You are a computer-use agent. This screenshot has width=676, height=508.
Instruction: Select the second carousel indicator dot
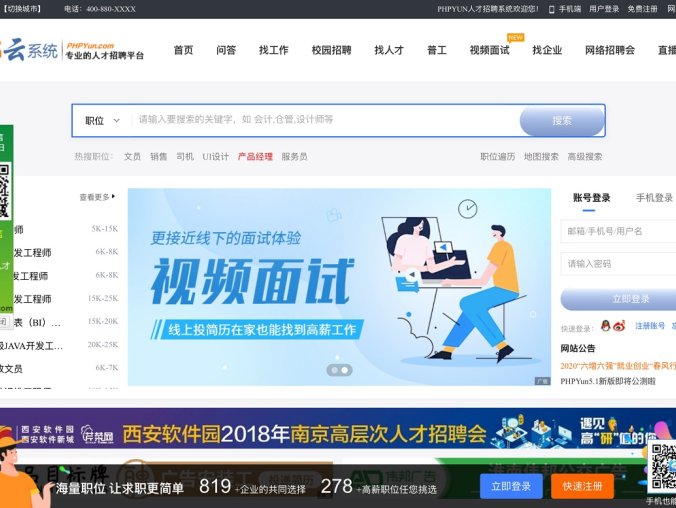coord(344,370)
